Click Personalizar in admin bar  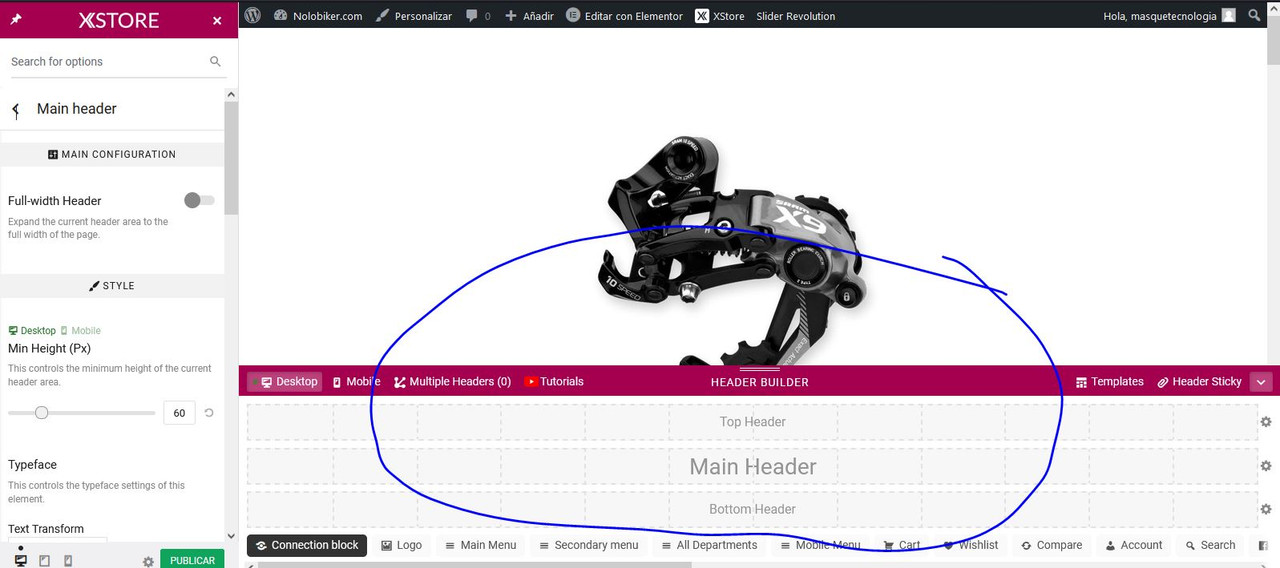(414, 15)
